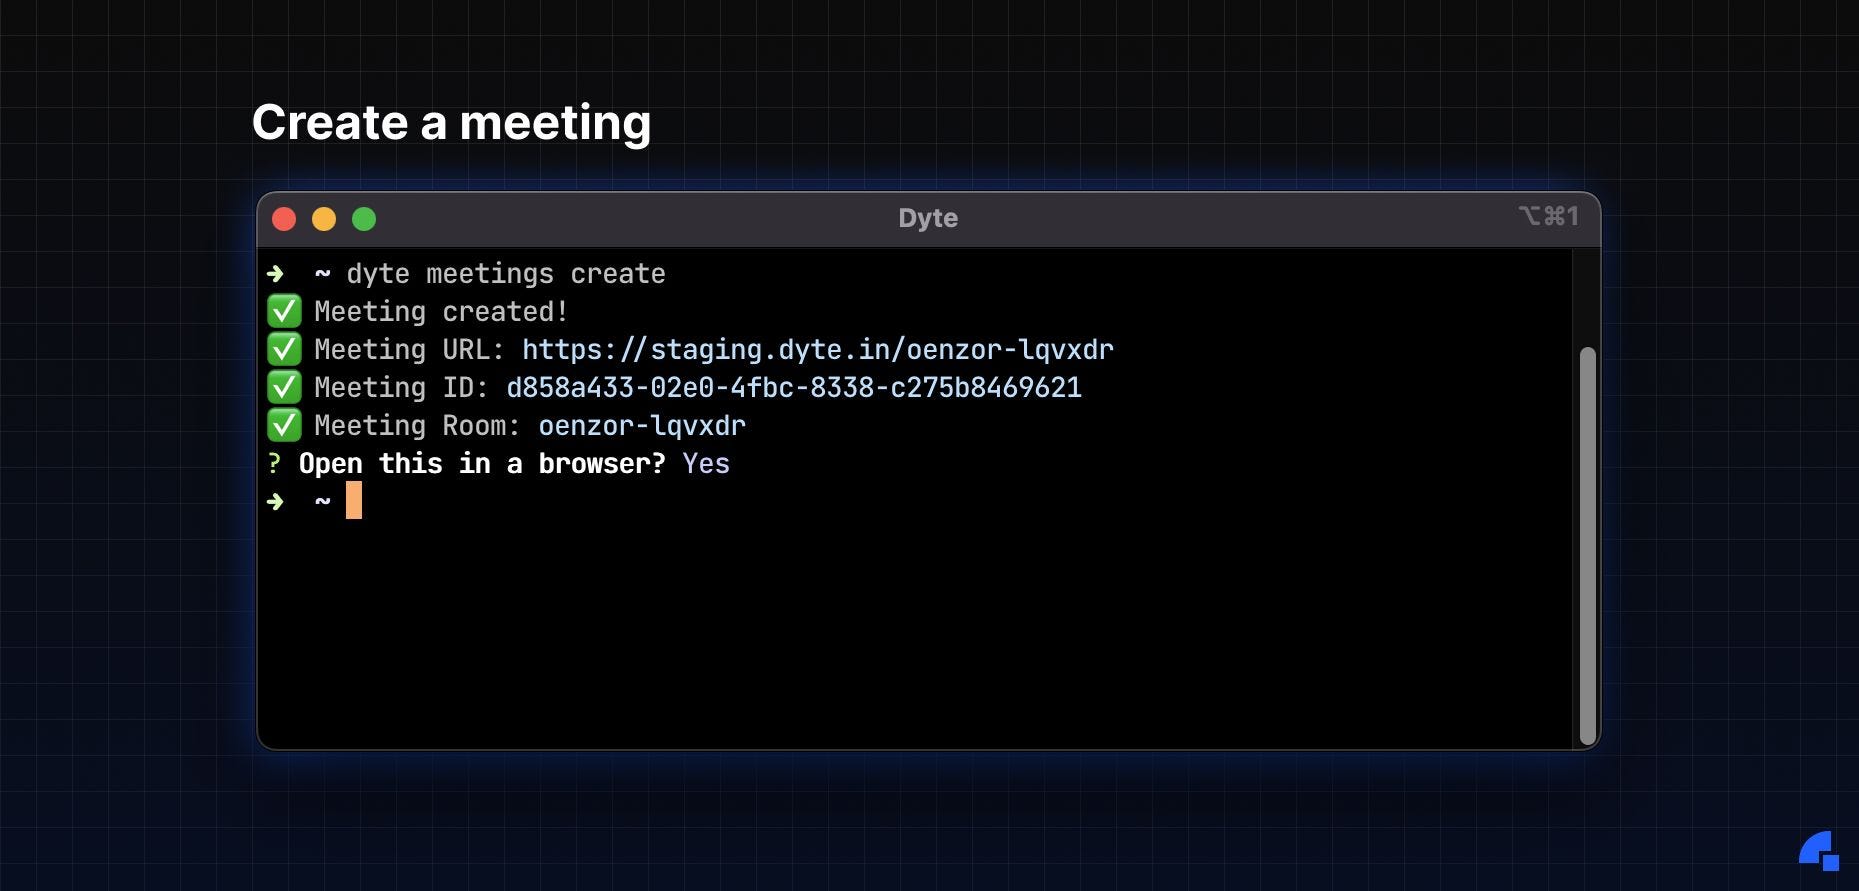Click the checkmark icon beside Meeting ID

[x=284, y=387]
